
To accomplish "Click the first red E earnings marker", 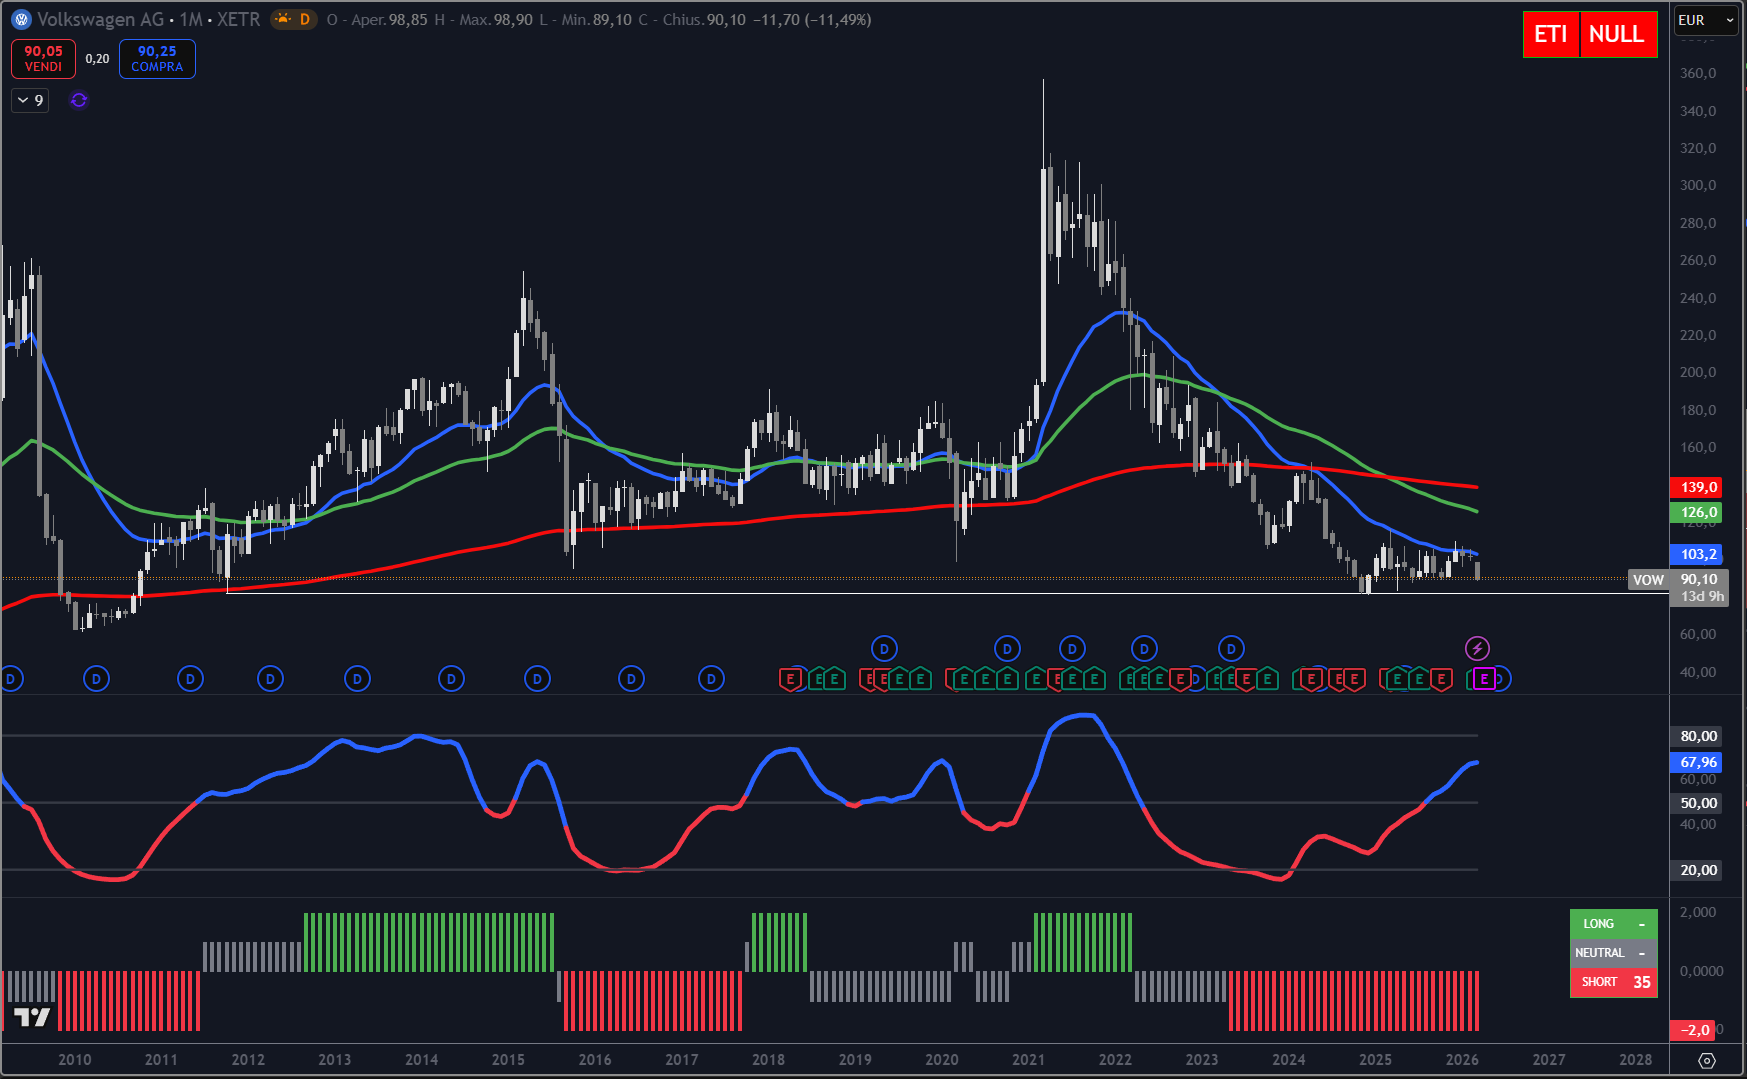I will pos(790,680).
